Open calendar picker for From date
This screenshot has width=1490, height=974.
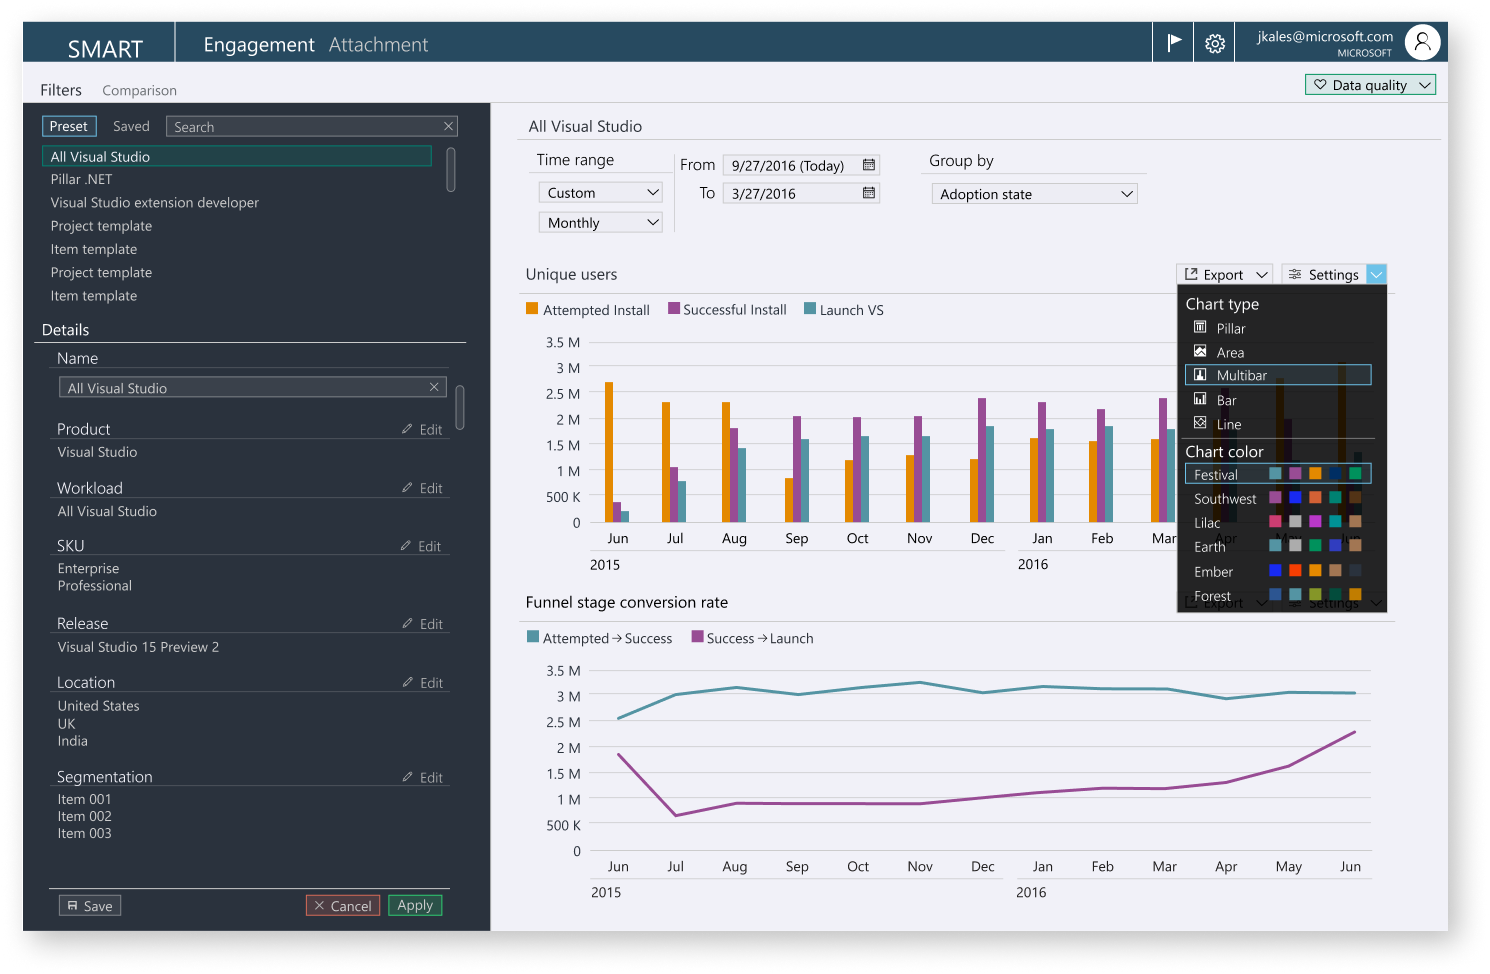869,165
